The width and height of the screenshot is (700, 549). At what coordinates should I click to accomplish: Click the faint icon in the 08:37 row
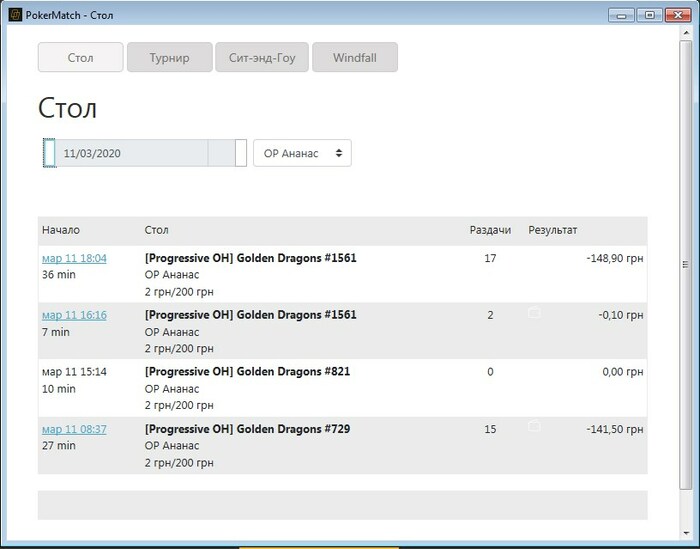coord(534,426)
